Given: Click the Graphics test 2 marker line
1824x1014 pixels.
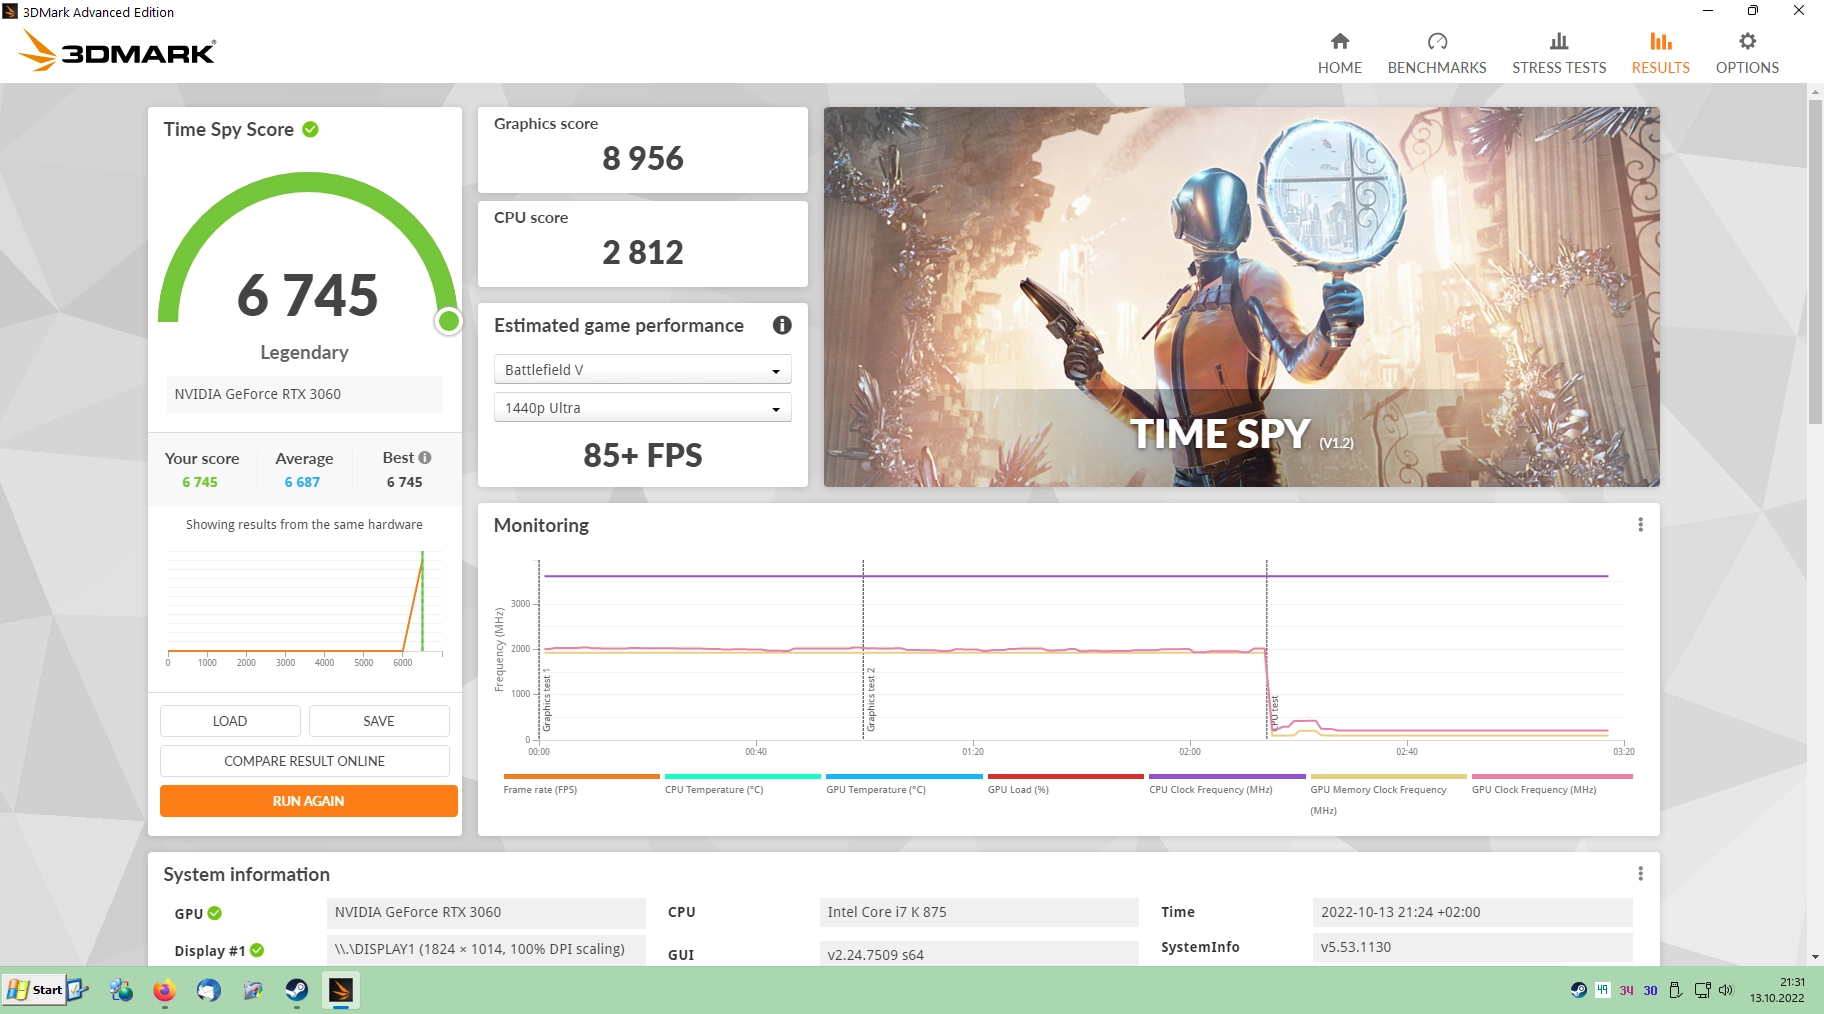Looking at the screenshot, I should click(x=863, y=650).
